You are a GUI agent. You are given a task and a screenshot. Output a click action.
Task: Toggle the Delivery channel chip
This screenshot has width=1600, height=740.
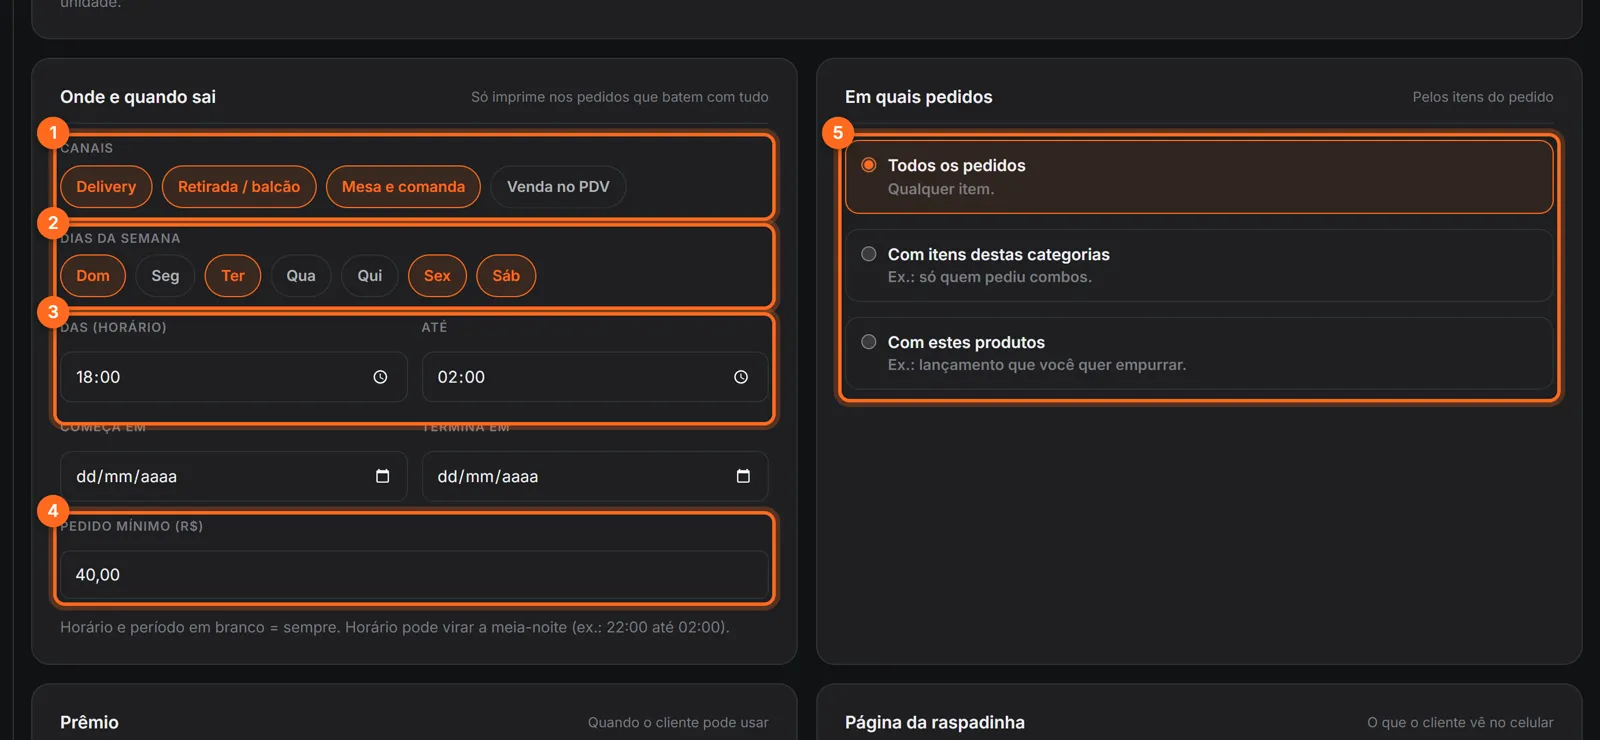[106, 187]
